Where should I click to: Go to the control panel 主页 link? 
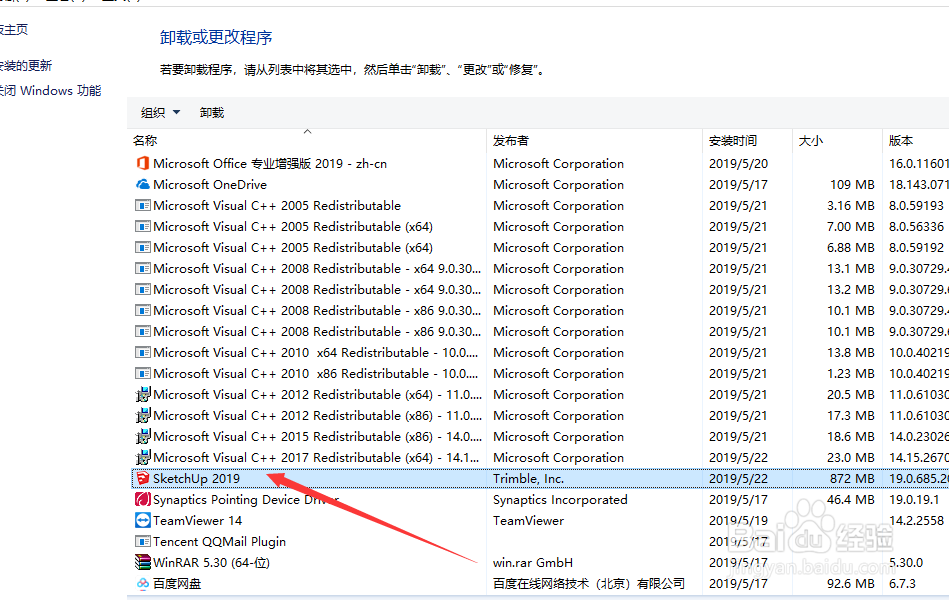pos(13,29)
